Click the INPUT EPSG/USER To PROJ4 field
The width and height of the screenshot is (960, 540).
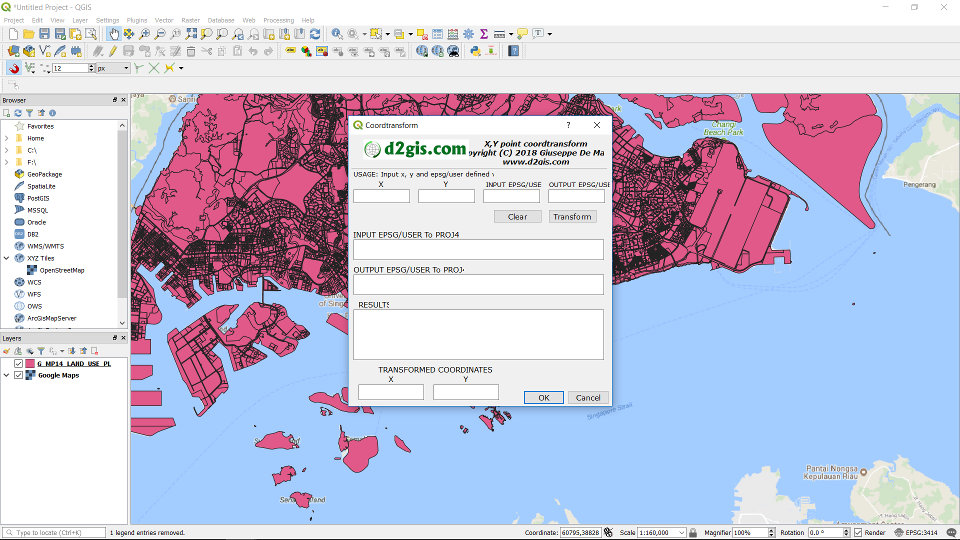click(478, 249)
